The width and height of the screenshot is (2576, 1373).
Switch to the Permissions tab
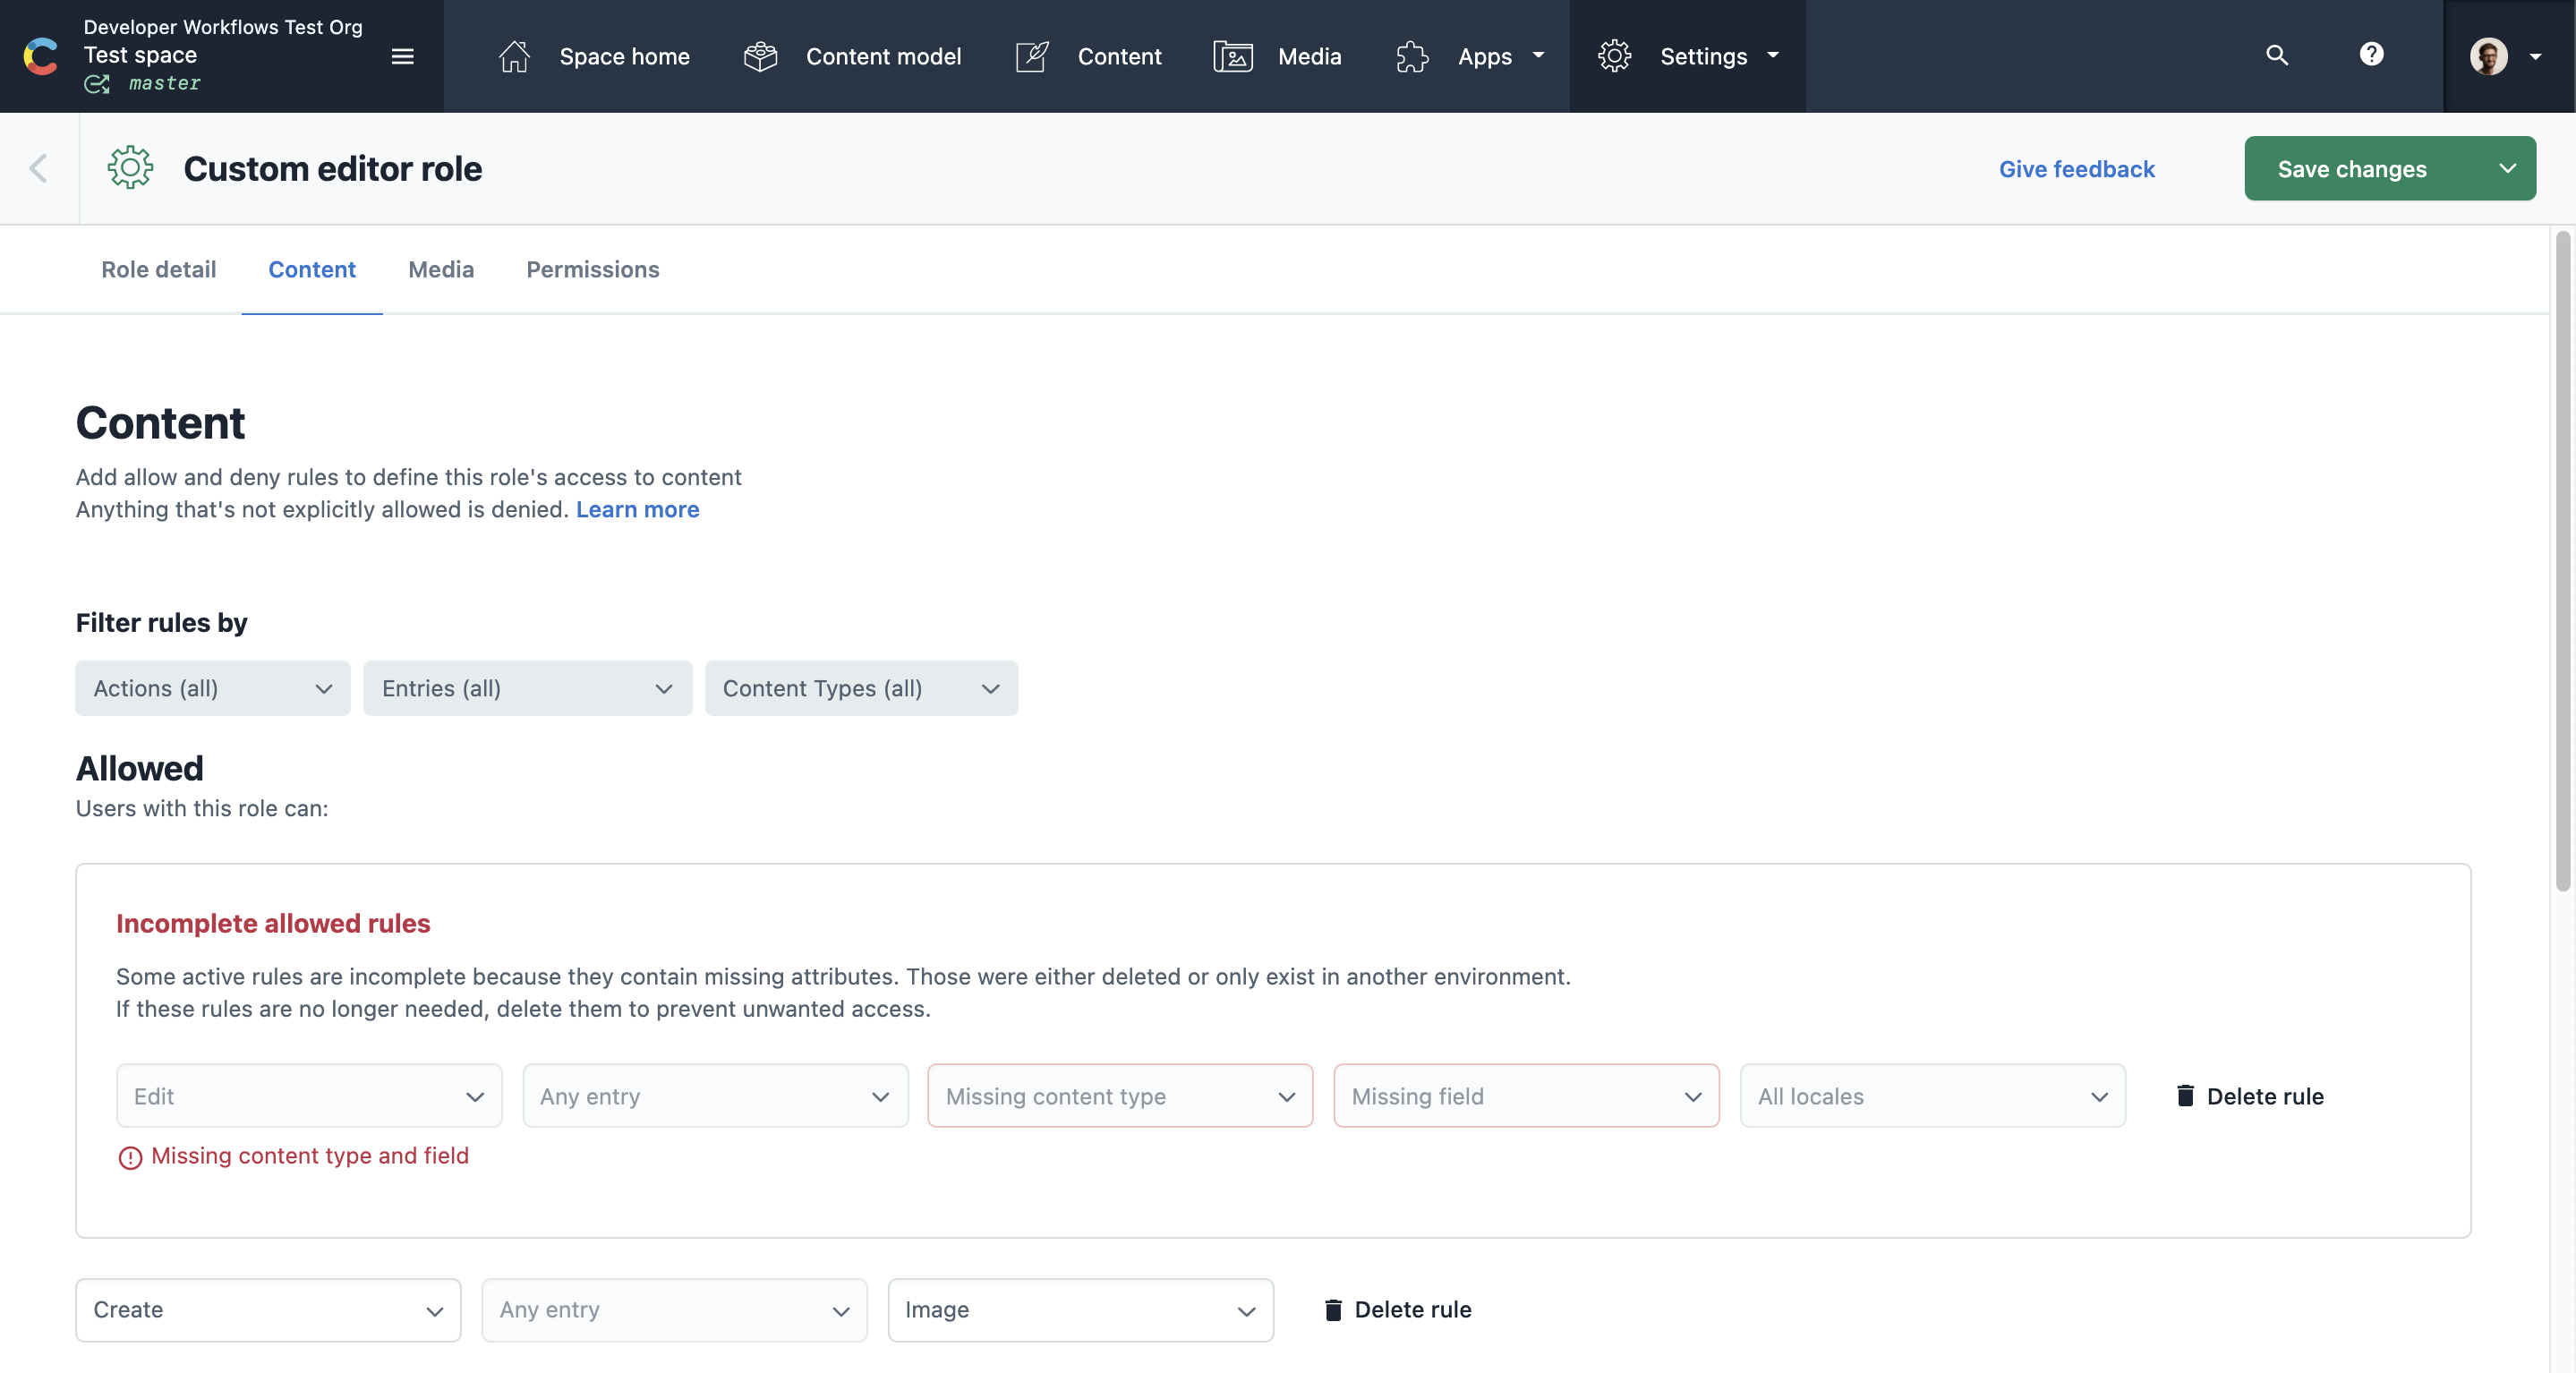coord(592,269)
